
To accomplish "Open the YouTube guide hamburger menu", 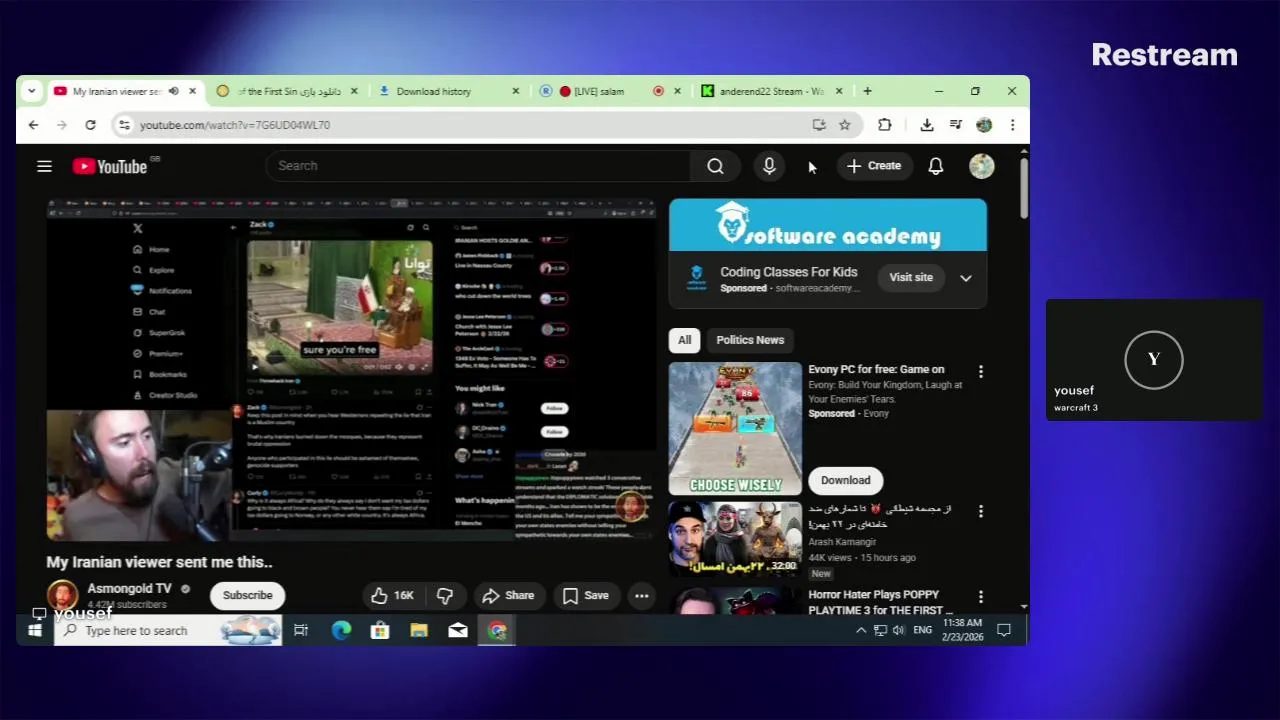I will 44,166.
